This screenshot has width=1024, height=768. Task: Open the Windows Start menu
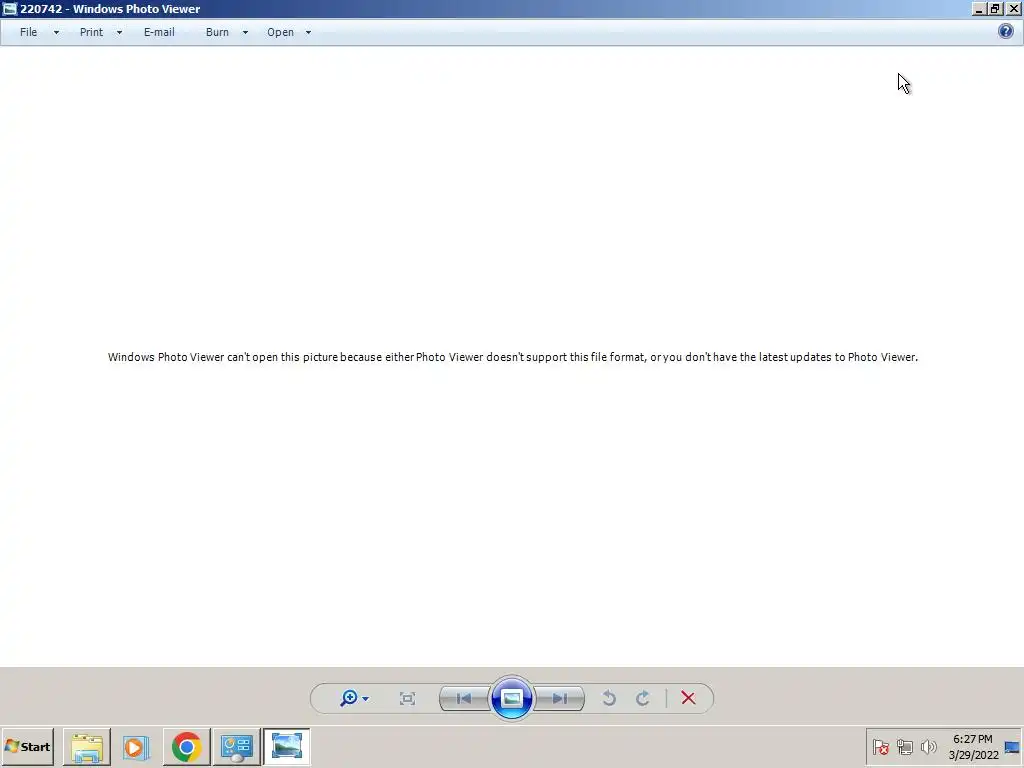point(27,746)
